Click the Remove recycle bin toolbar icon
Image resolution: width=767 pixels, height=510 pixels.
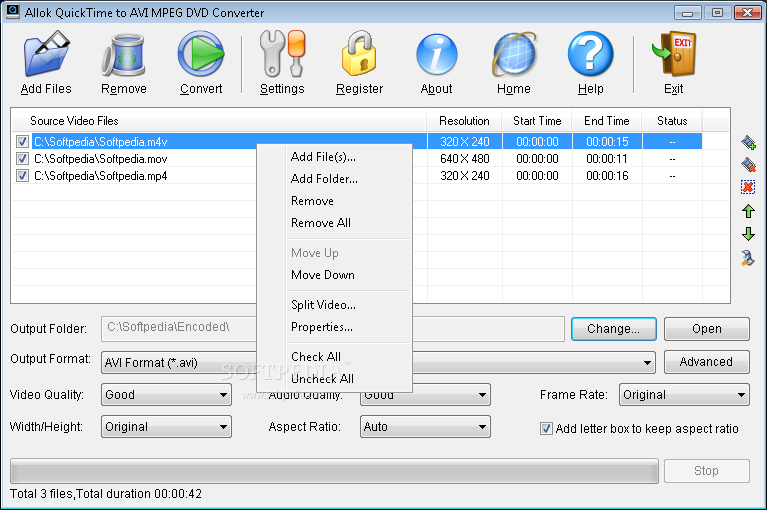[x=124, y=55]
